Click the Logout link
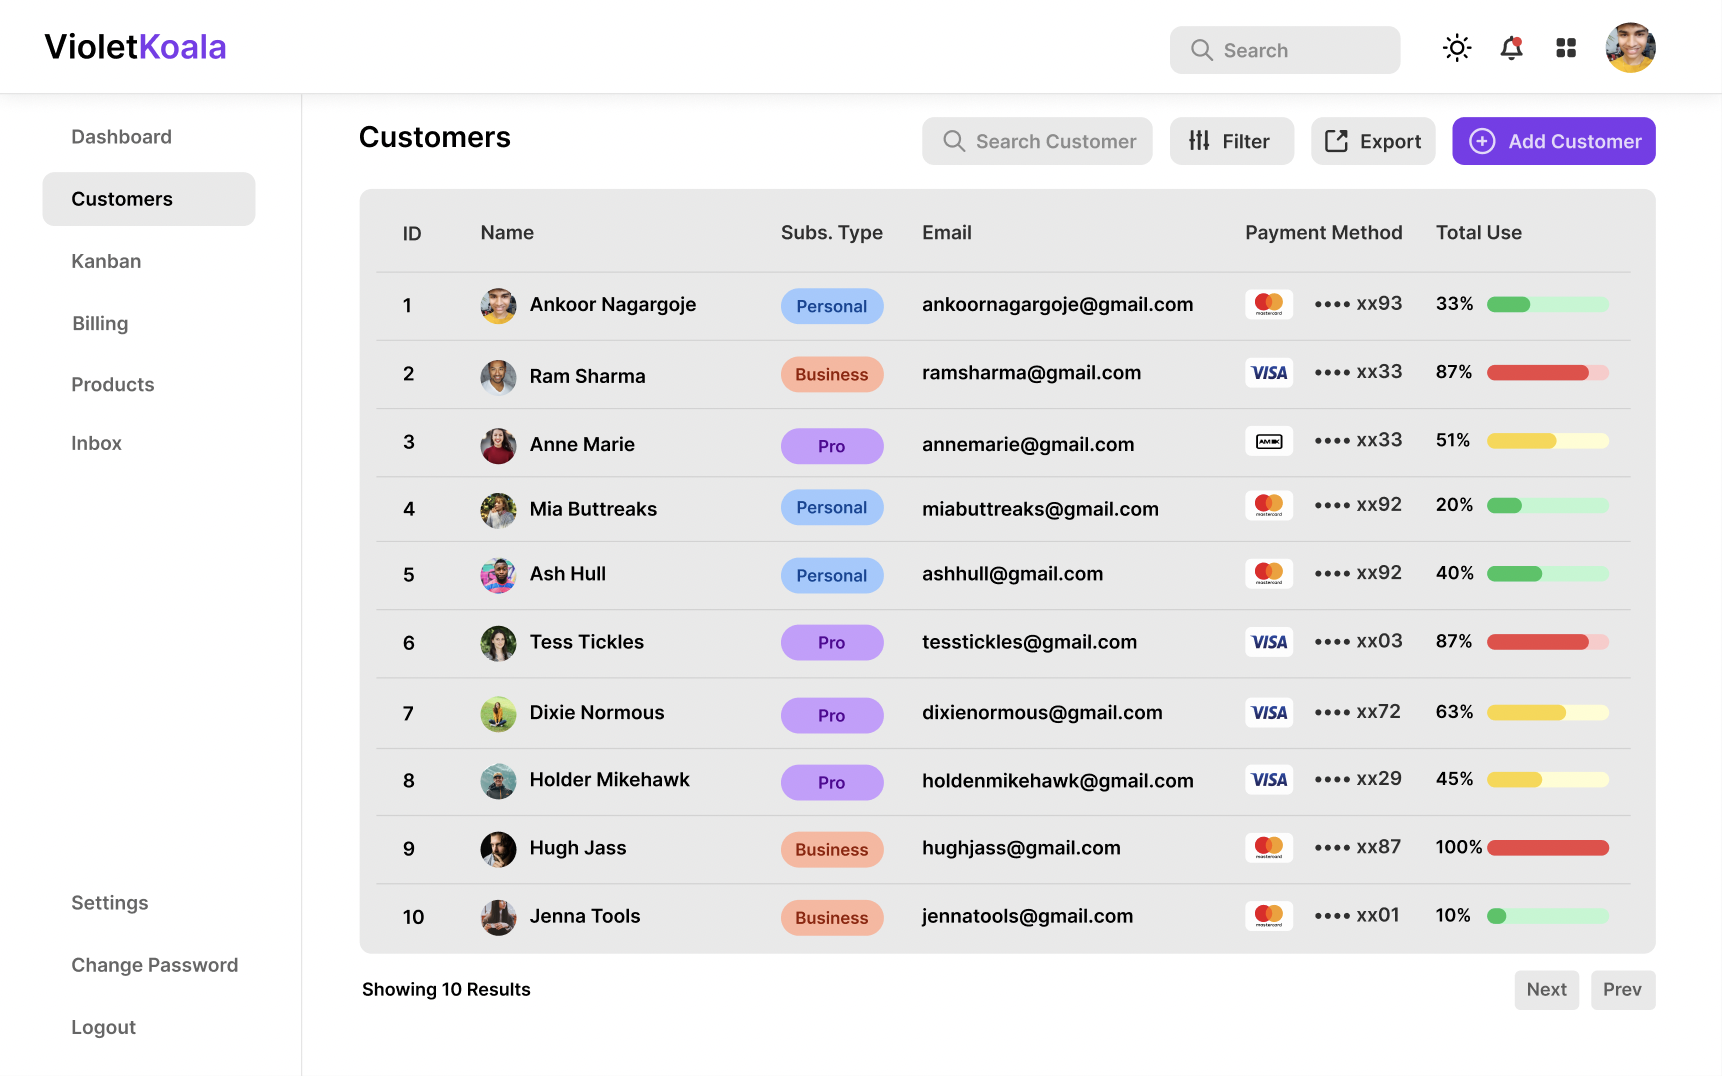The image size is (1722, 1076). pyautogui.click(x=103, y=1027)
